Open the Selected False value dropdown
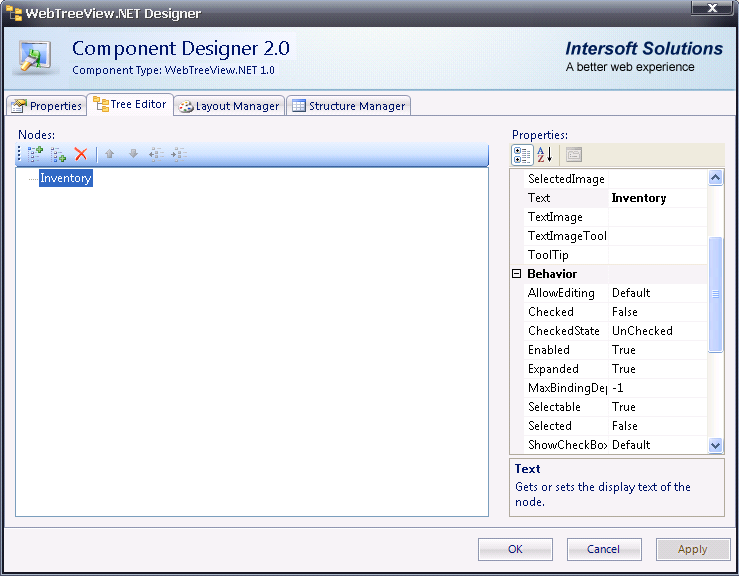 point(658,426)
